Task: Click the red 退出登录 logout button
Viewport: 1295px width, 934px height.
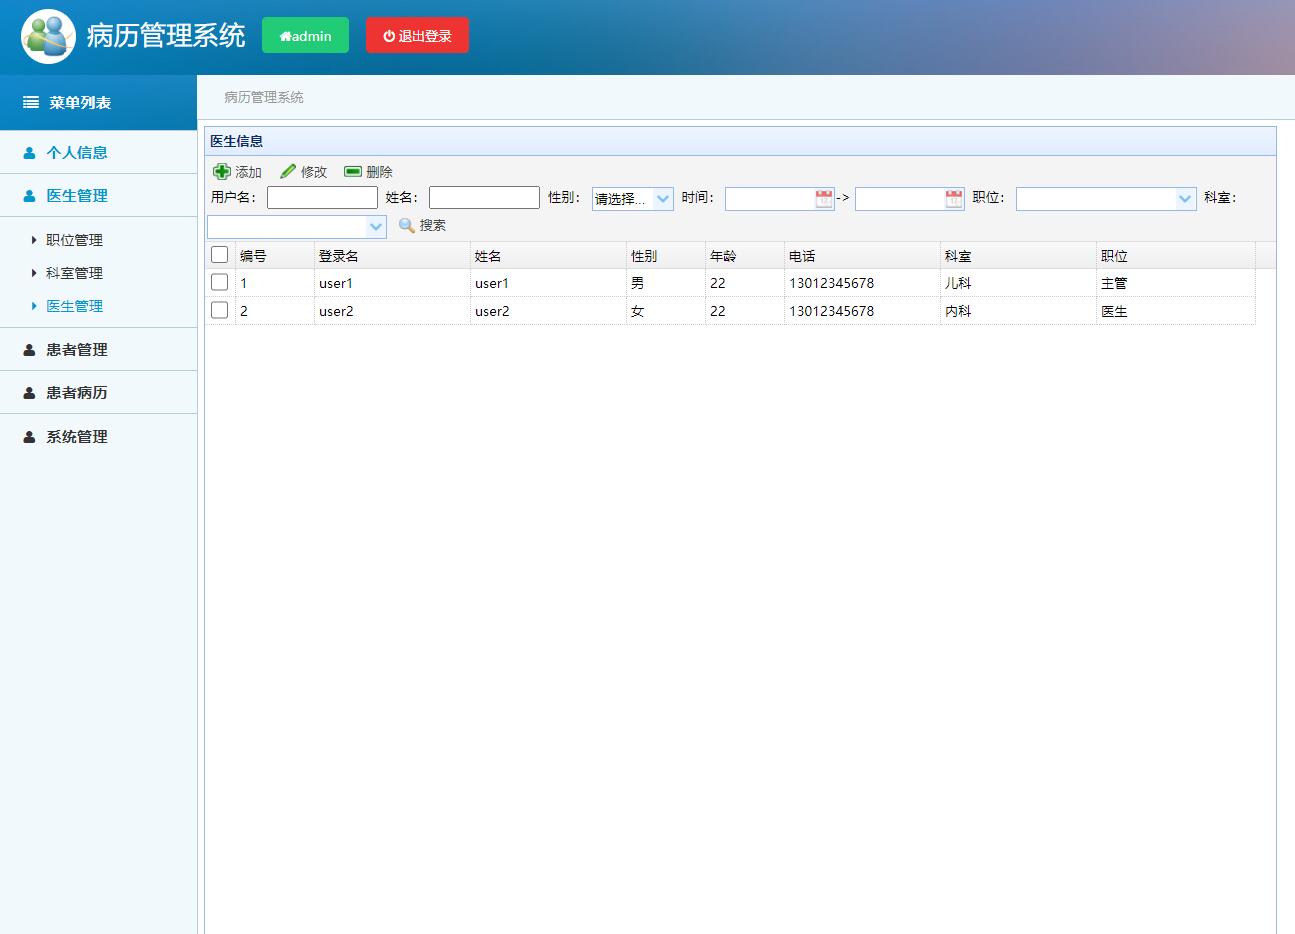Action: [417, 36]
